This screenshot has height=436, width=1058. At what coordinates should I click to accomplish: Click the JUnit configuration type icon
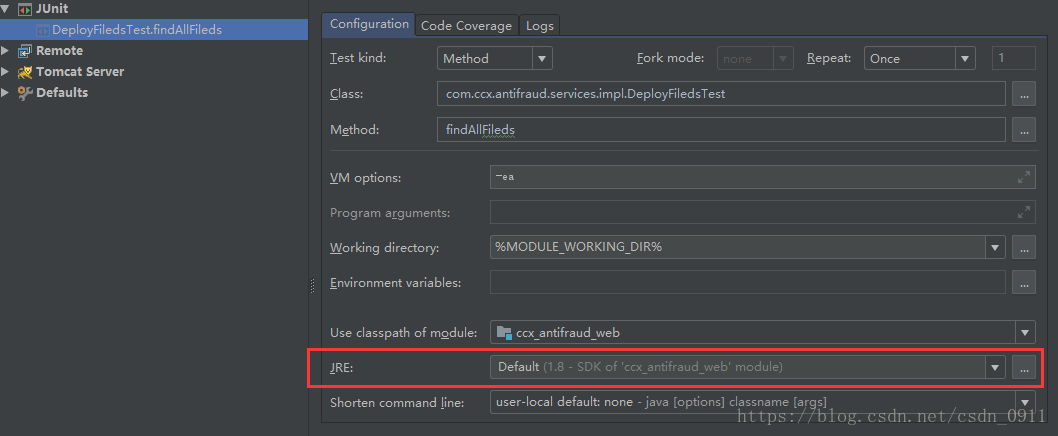(25, 9)
